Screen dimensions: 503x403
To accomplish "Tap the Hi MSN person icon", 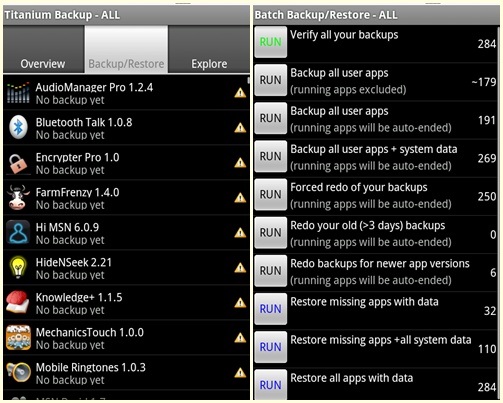I will coord(18,233).
